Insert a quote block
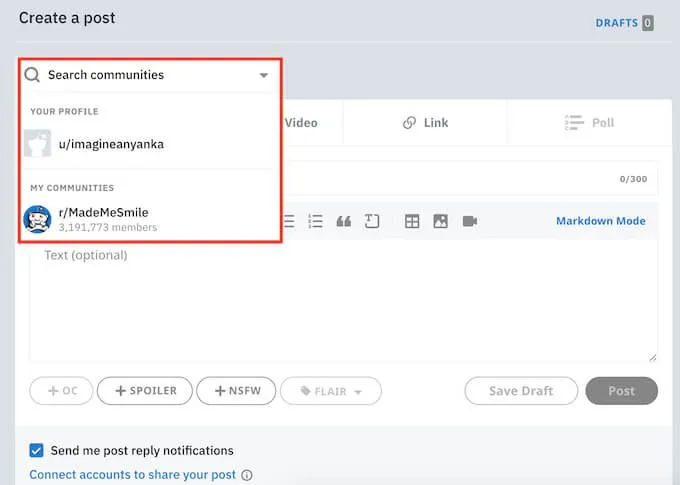The height and width of the screenshot is (485, 680). [x=343, y=221]
